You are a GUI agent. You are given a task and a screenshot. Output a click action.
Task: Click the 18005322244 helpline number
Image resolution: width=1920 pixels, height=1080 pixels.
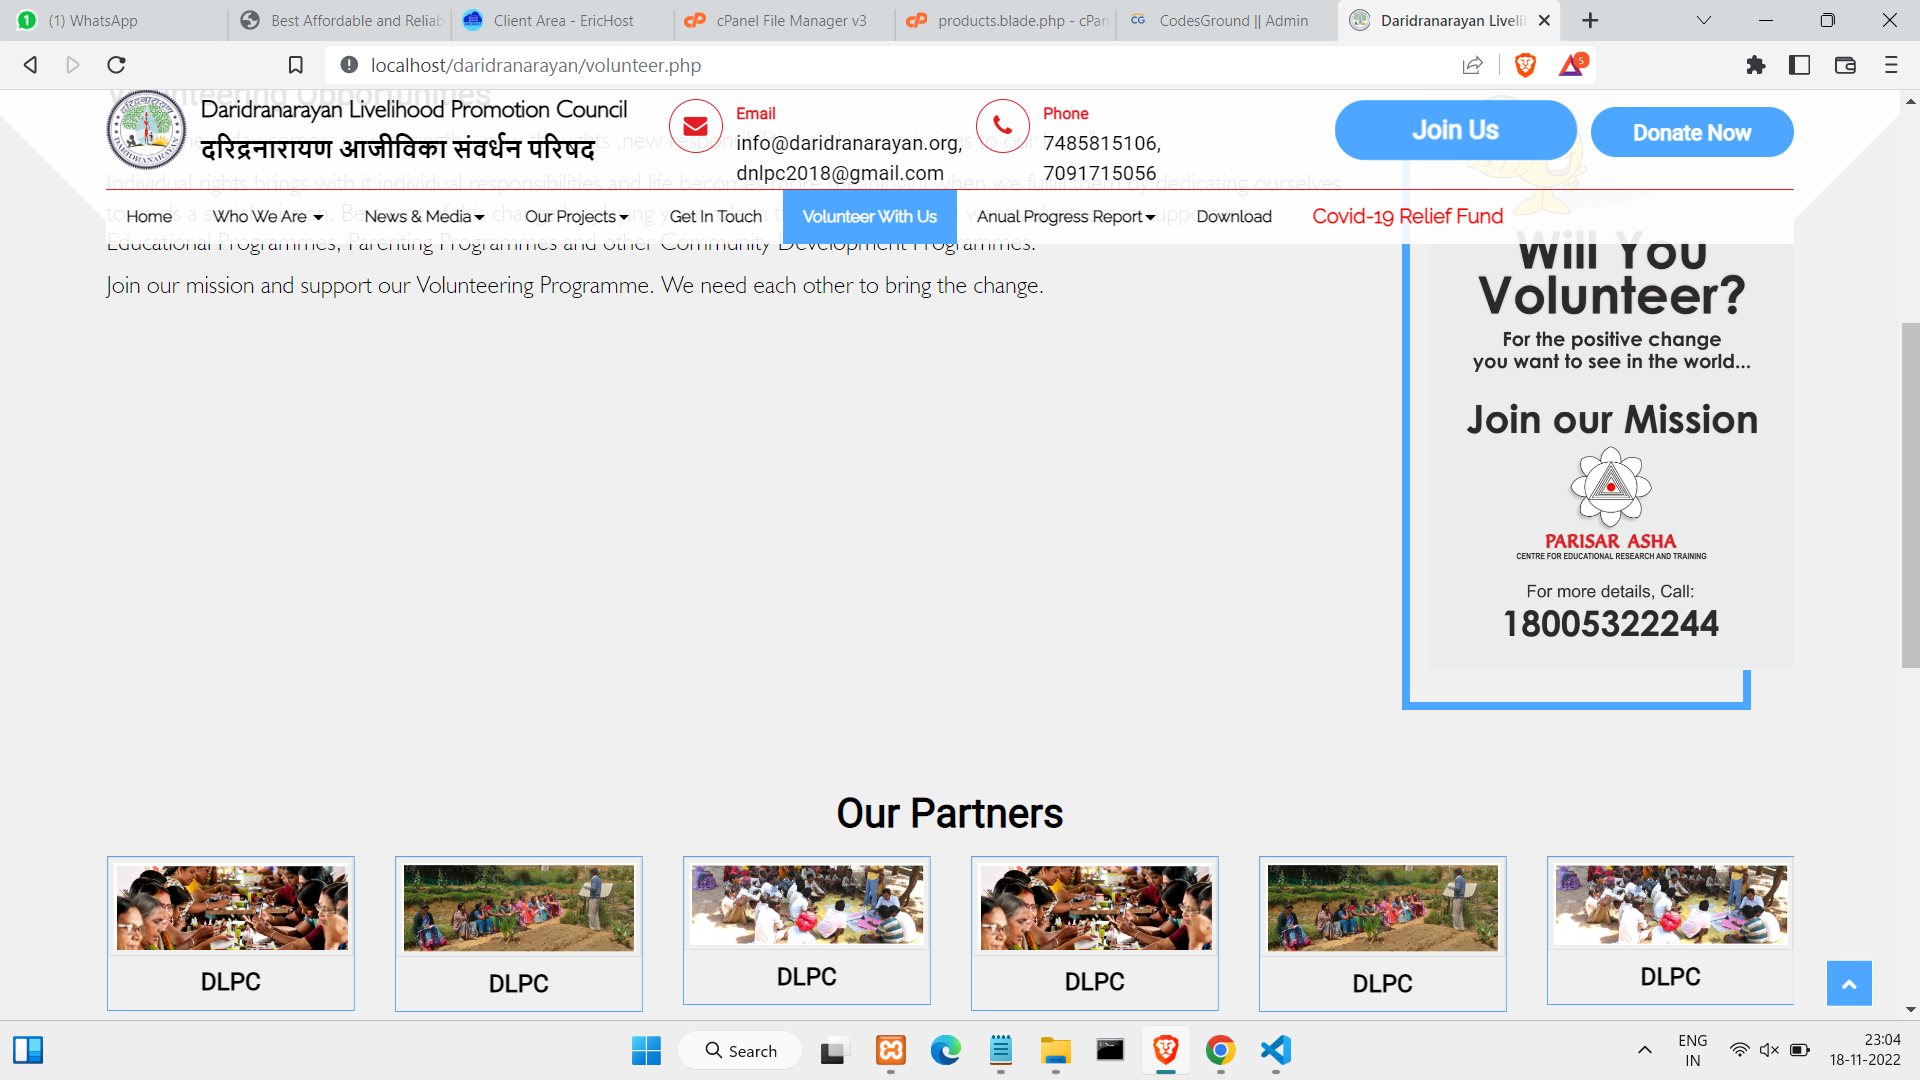pos(1611,624)
